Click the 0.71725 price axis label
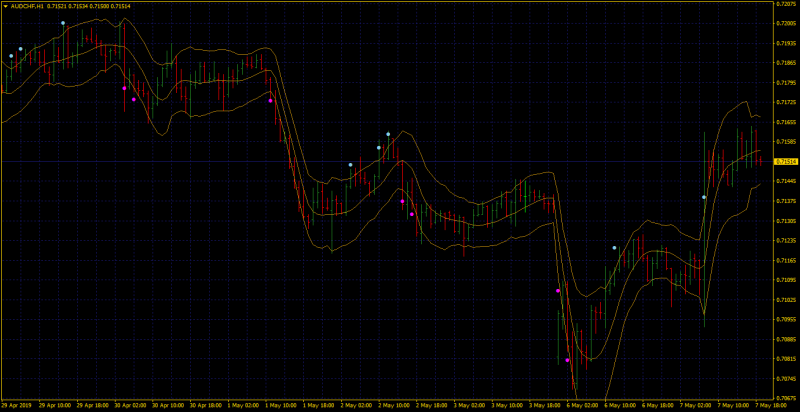This screenshot has width=800, height=412. coord(785,102)
